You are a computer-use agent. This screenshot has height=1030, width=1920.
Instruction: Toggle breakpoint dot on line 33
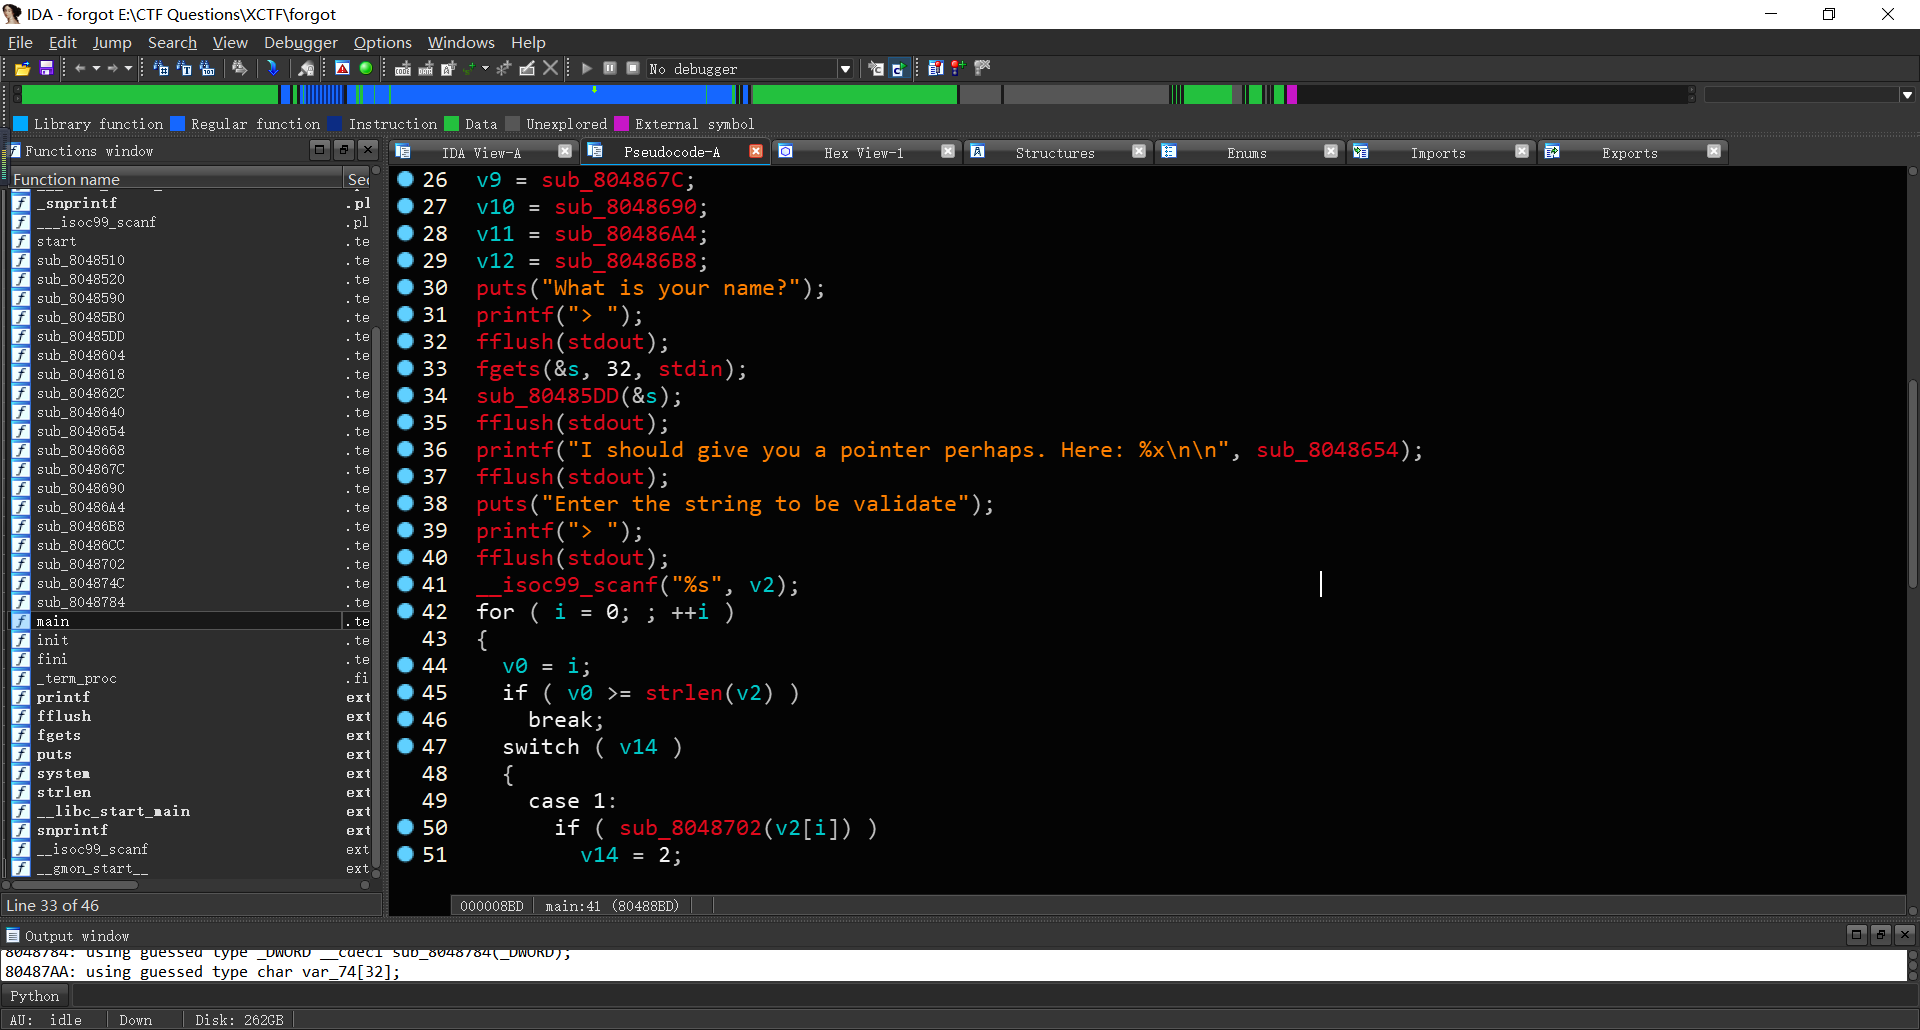(405, 368)
